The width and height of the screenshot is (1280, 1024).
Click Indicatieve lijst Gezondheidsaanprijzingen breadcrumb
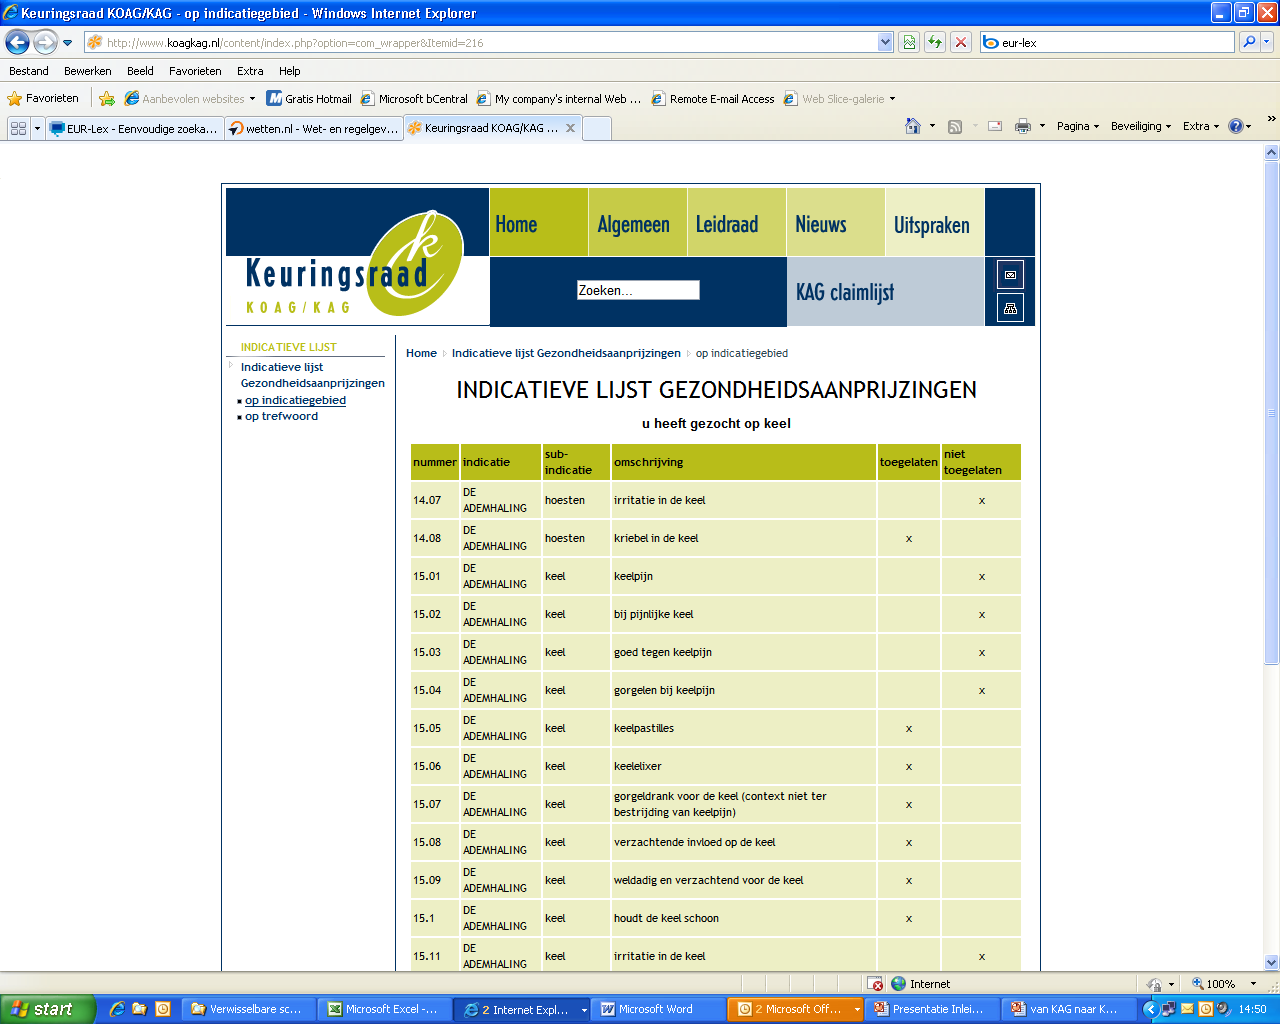(x=566, y=353)
